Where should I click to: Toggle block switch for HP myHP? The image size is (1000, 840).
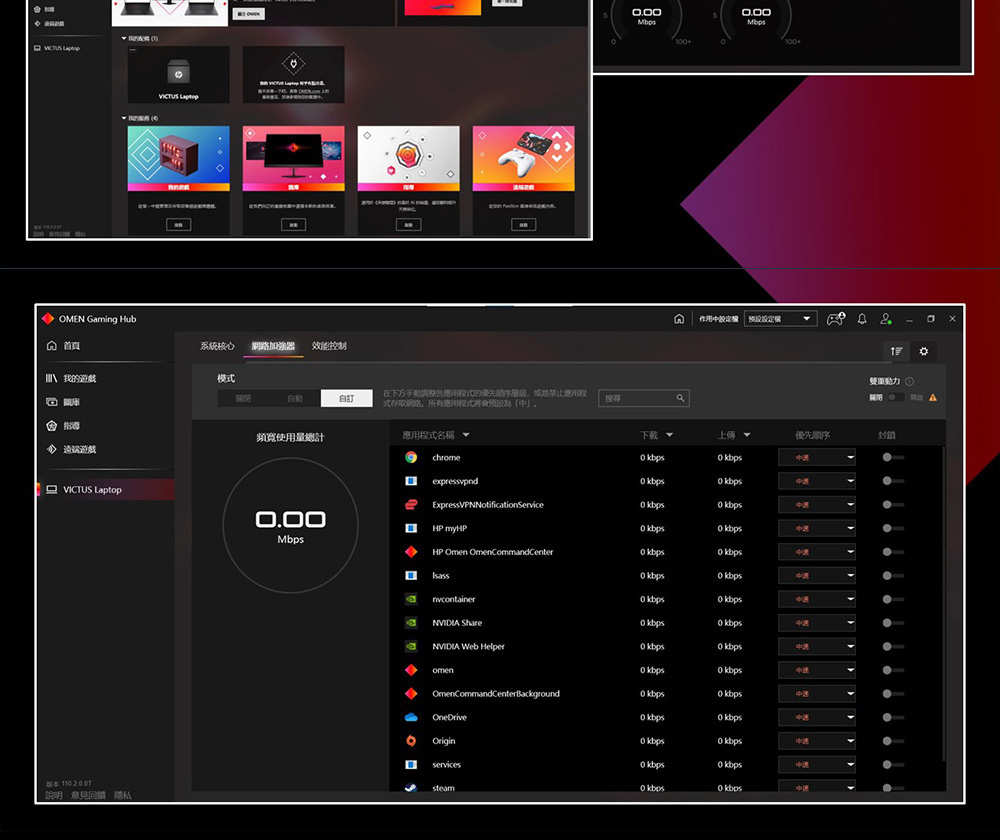[893, 528]
